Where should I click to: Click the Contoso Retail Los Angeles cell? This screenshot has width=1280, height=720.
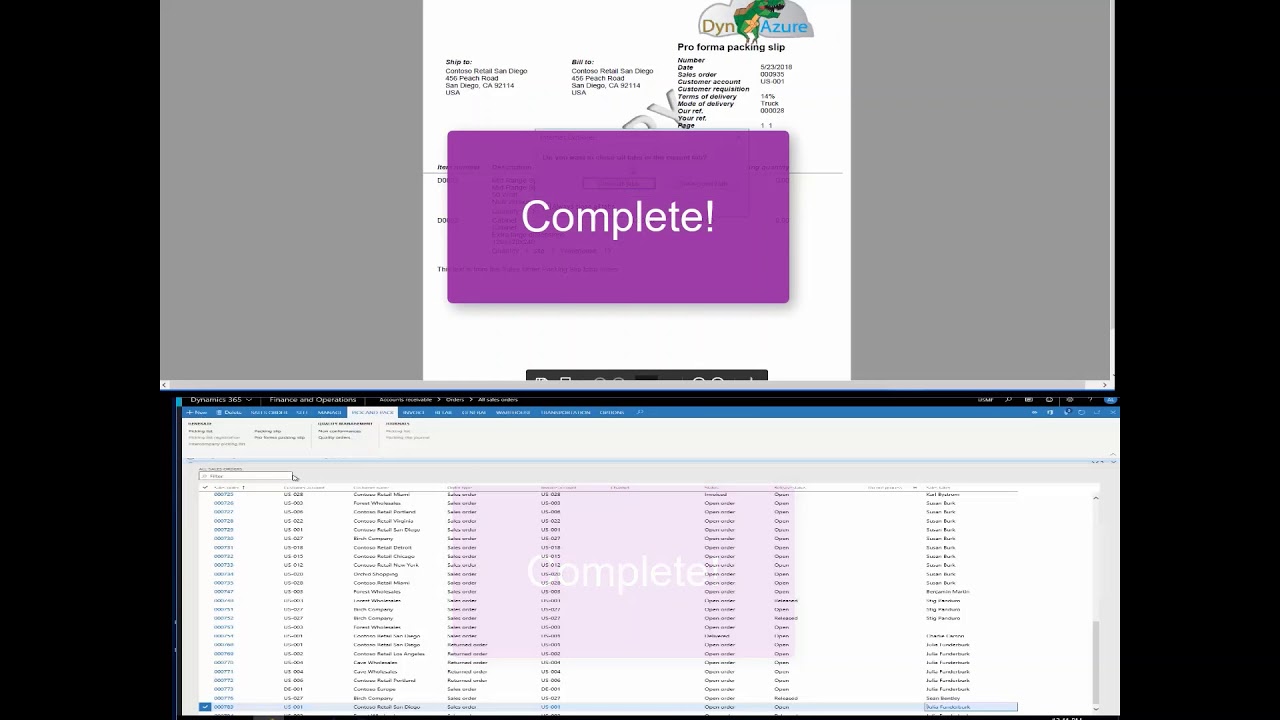389,654
